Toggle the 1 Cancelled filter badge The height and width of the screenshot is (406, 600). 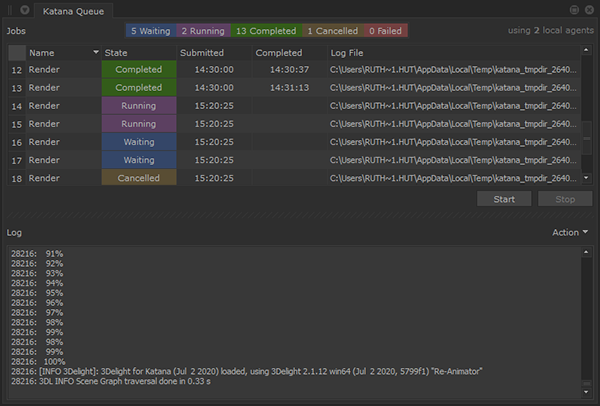(331, 31)
